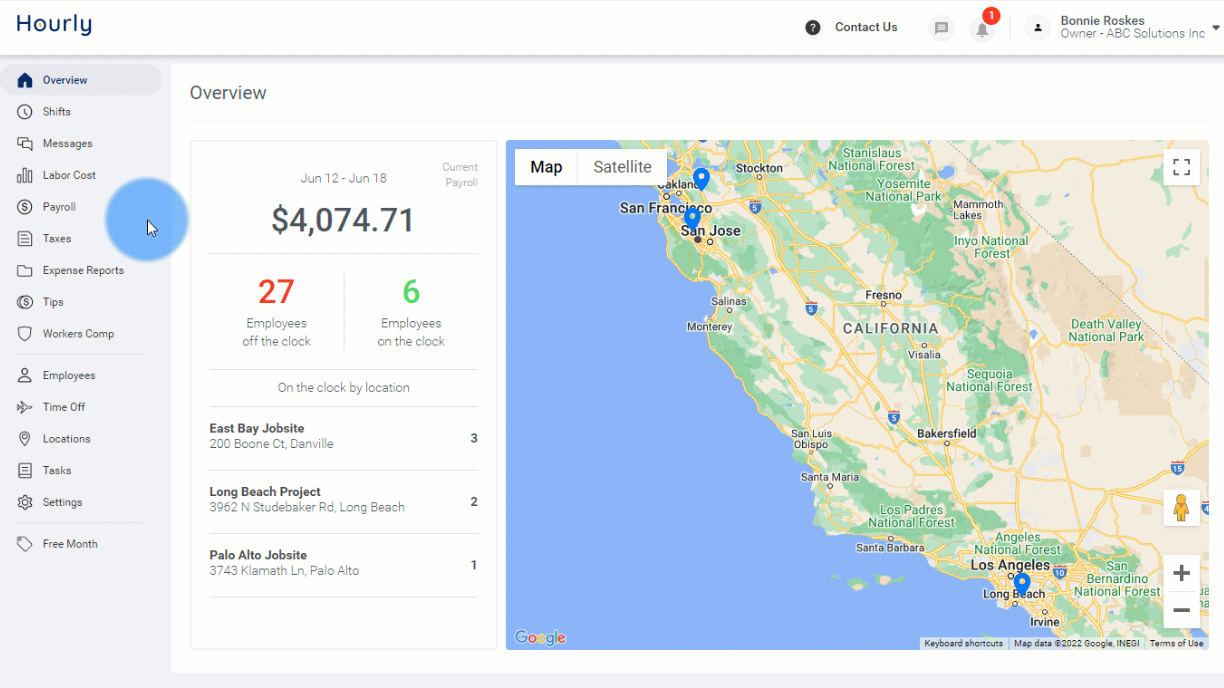The image size is (1224, 688).
Task: Click the Locations menu label
Action: (x=67, y=439)
